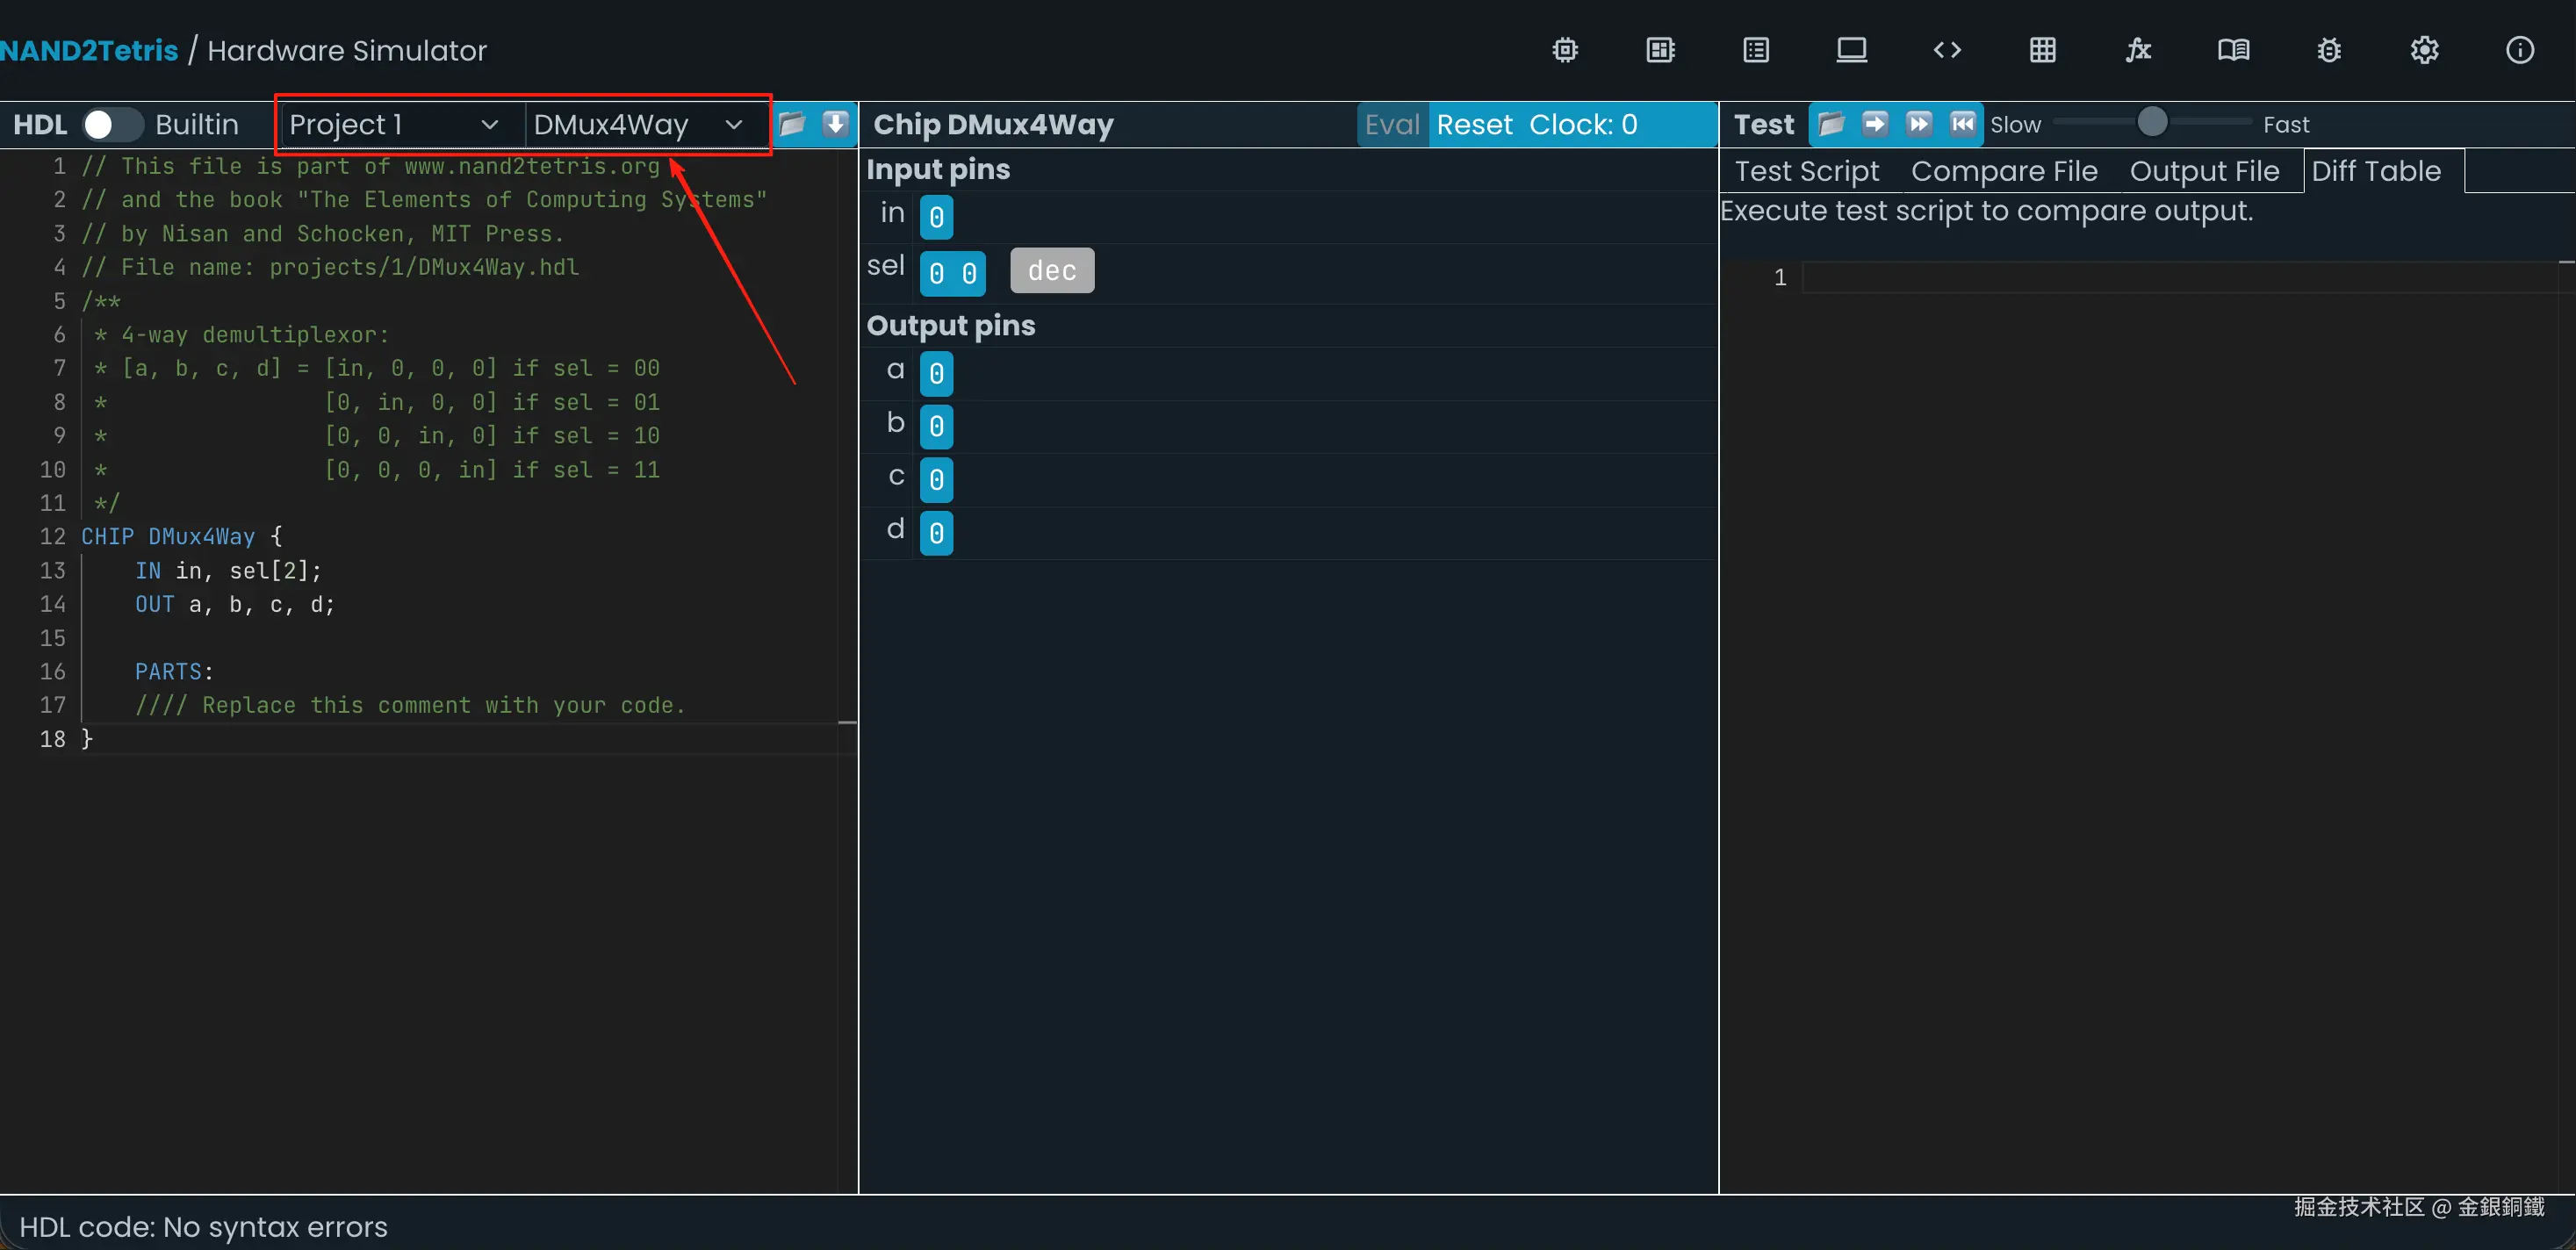The image size is (2576, 1250).
Task: Switch to the Output File tab
Action: 2204,171
